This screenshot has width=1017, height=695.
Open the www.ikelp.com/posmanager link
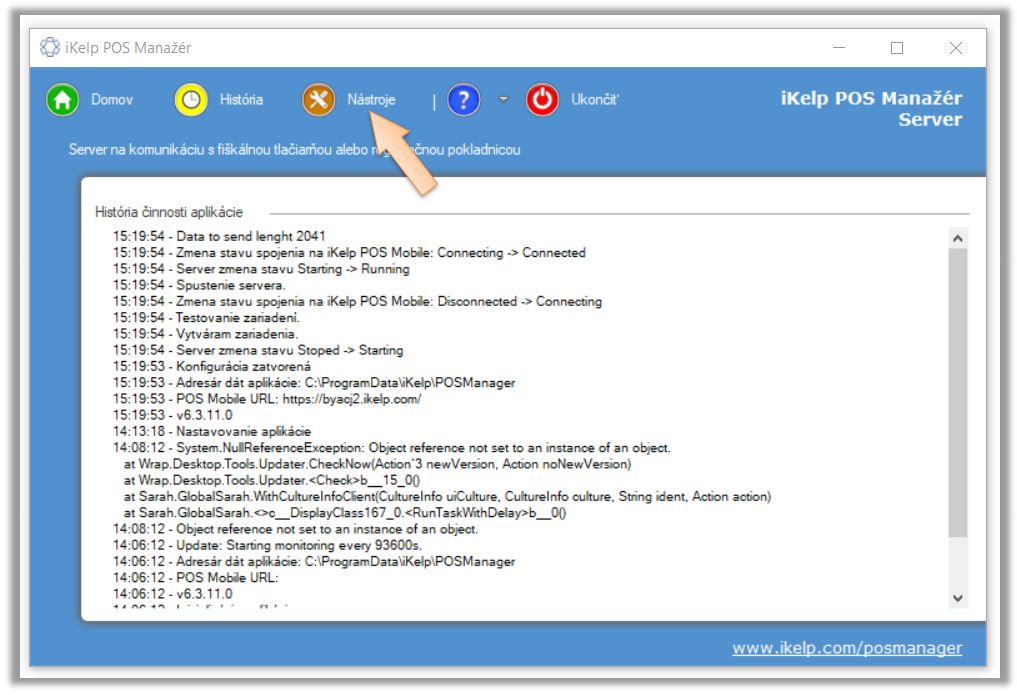[x=846, y=648]
